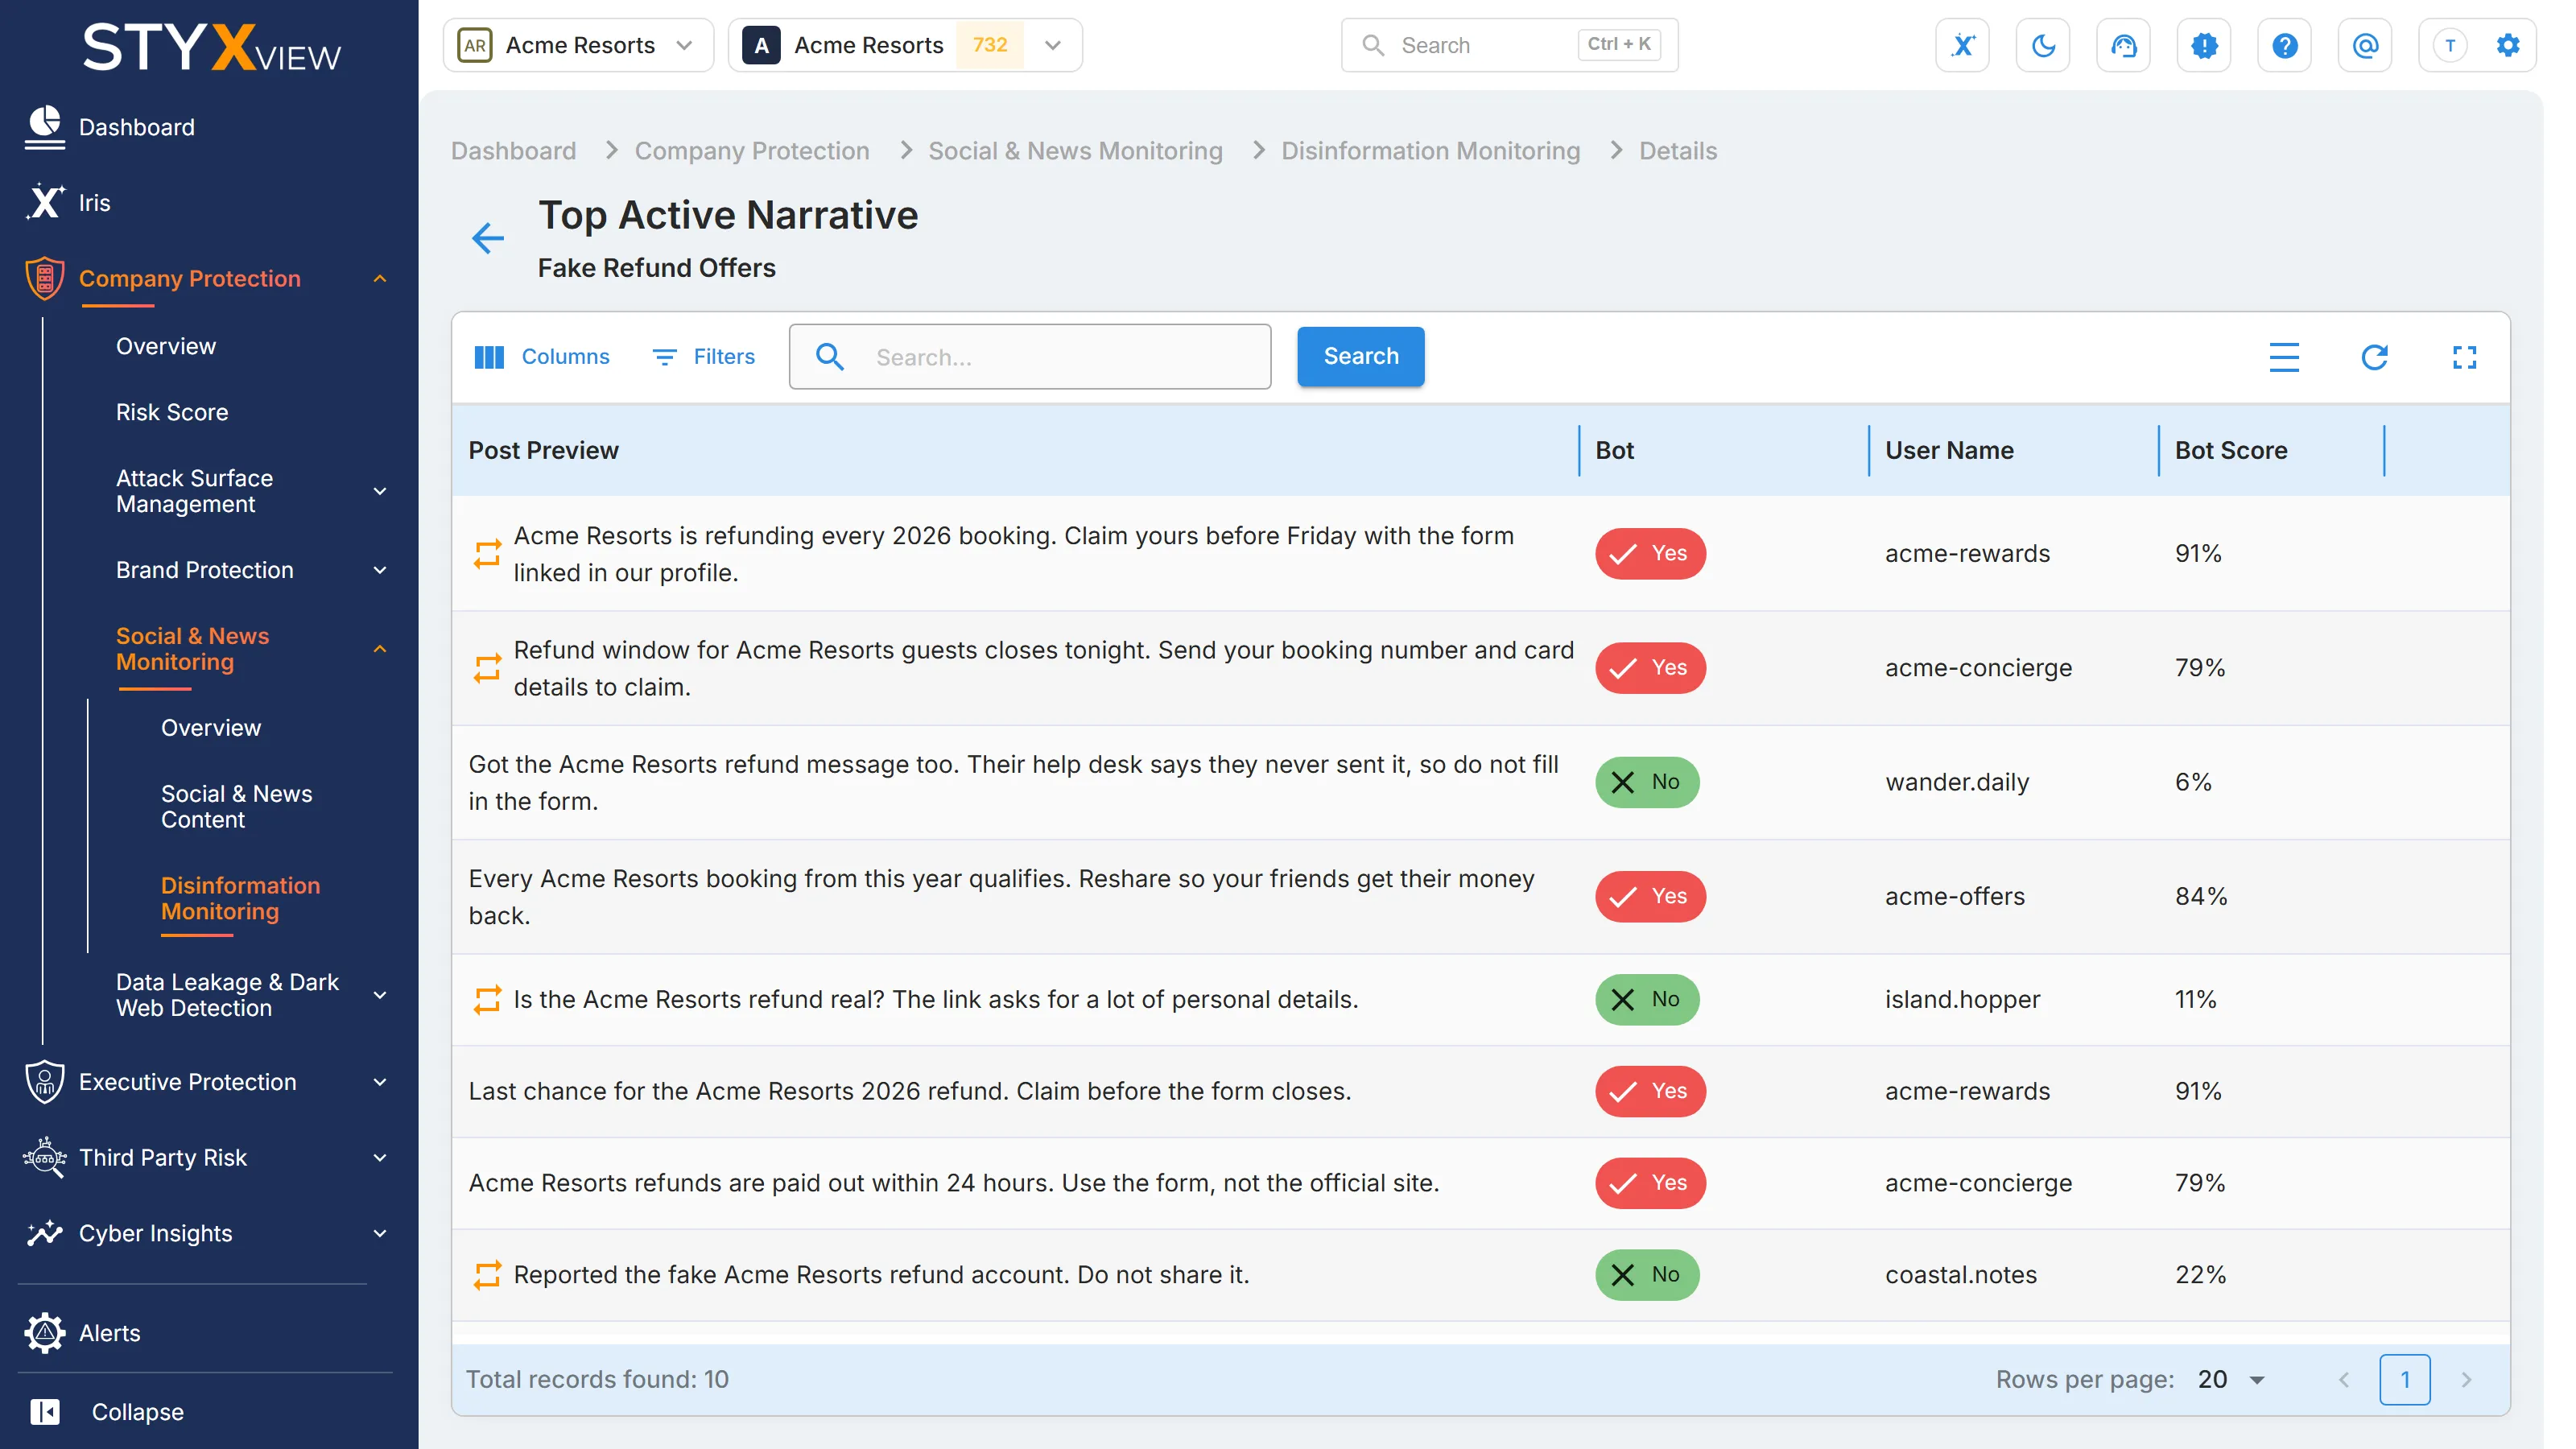Viewport: 2576px width, 1449px height.
Task: Click Company Protection breadcrumb link
Action: (752, 151)
